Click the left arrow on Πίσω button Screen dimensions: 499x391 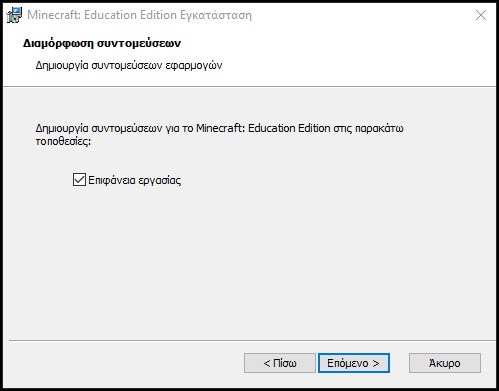[267, 363]
